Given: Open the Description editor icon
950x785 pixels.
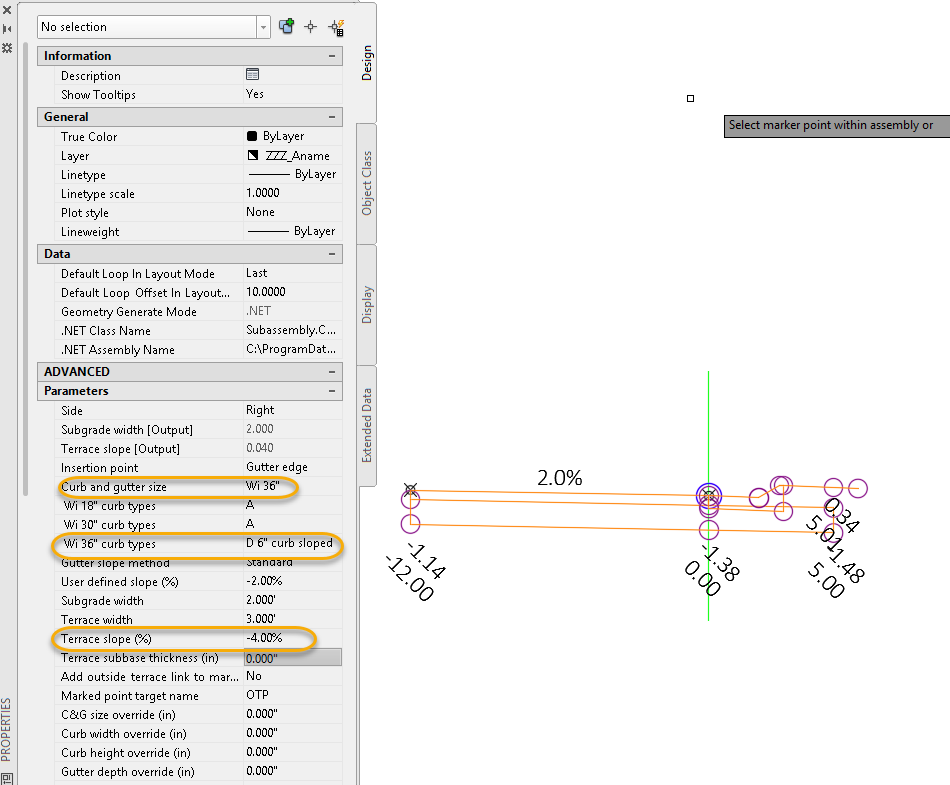Looking at the screenshot, I should tap(253, 75).
